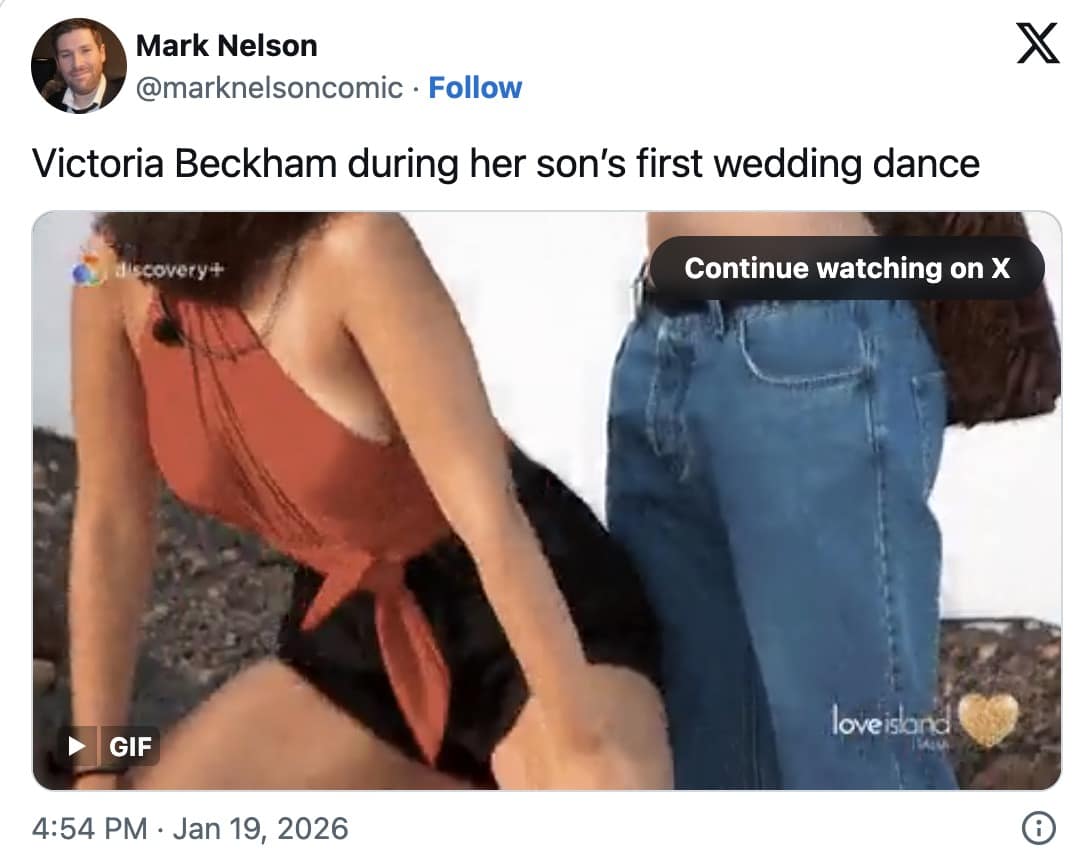Open the Mark Nelson display name link

226,45
